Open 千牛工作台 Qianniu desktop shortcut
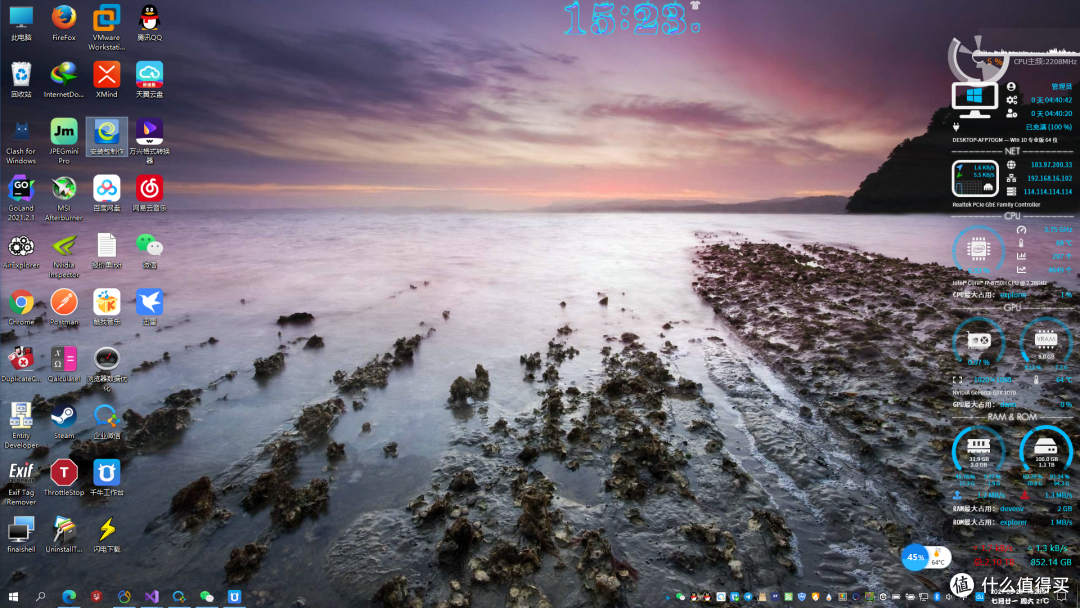This screenshot has height=608, width=1080. pos(106,479)
